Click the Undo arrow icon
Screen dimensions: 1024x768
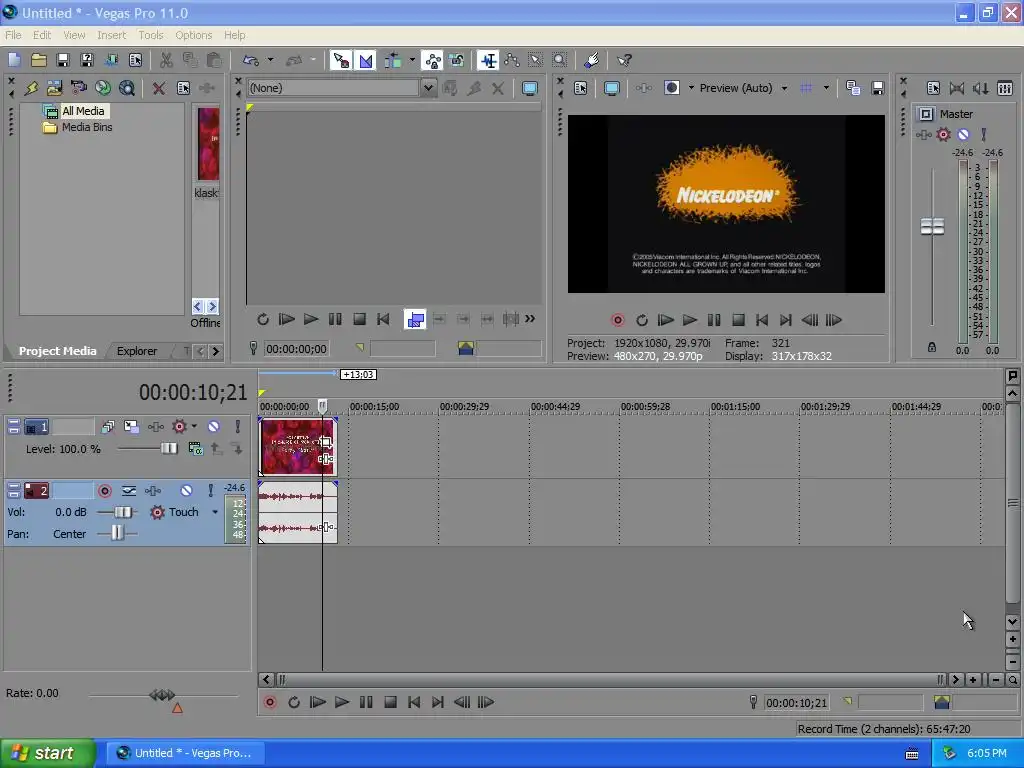tap(251, 60)
